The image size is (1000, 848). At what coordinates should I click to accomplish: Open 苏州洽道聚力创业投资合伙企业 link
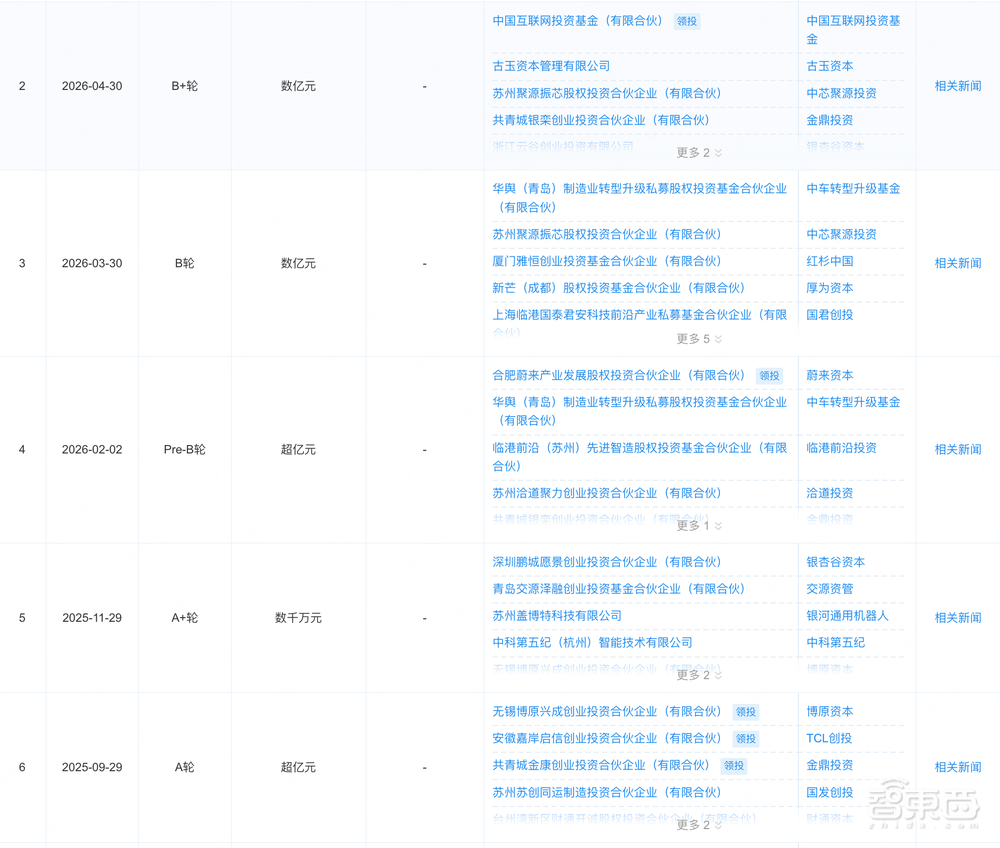[607, 493]
